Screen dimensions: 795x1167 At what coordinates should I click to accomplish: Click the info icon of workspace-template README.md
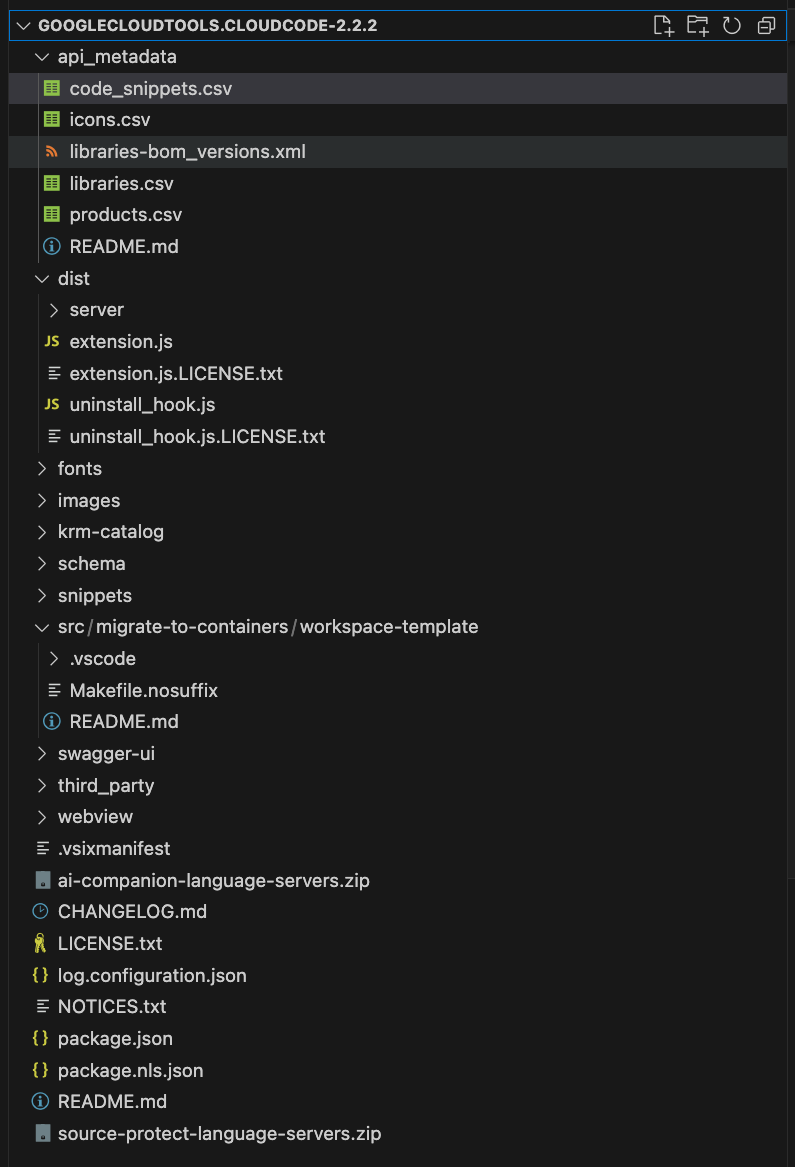51,721
